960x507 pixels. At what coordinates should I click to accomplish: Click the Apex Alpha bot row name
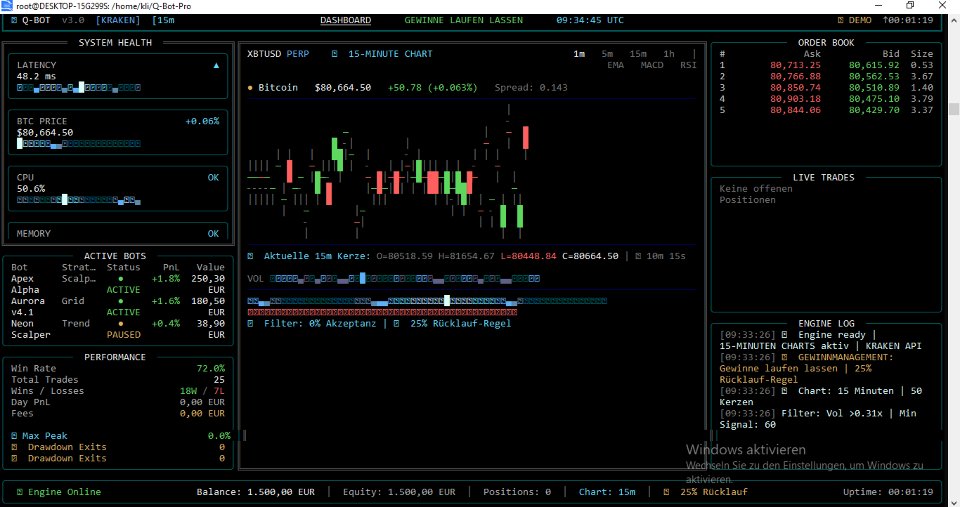pos(24,284)
